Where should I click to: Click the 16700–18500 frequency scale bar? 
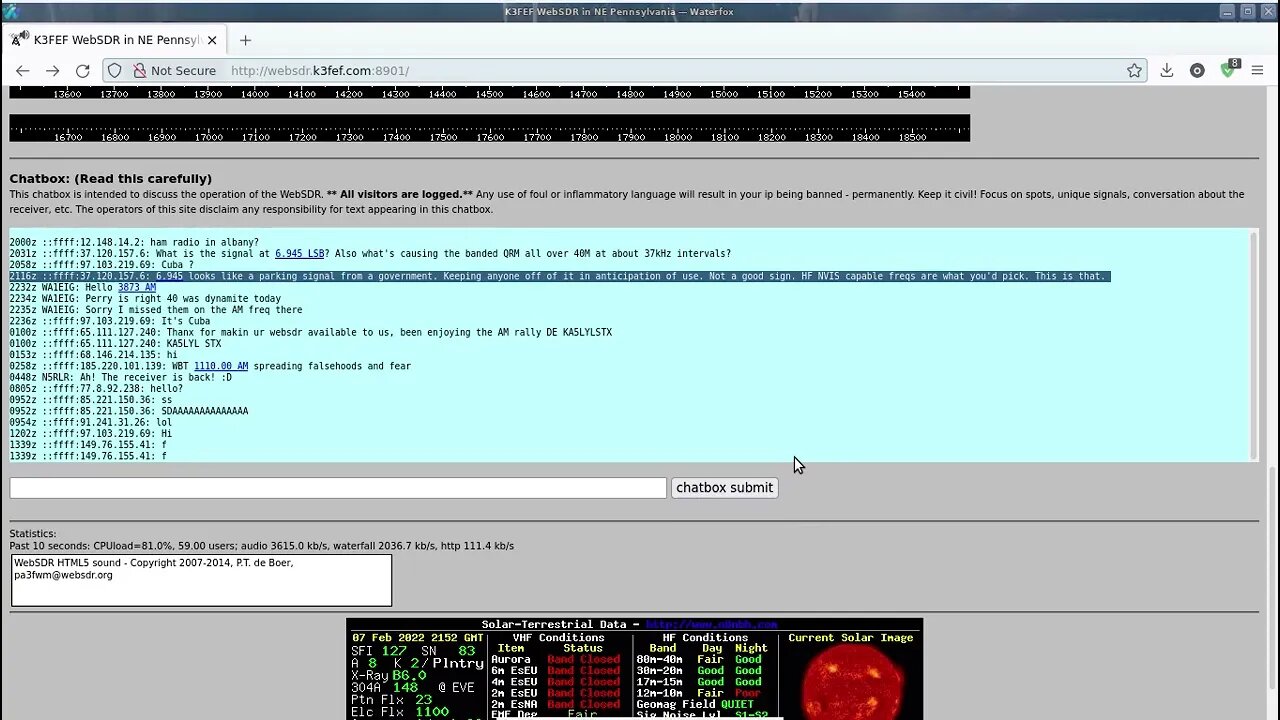point(490,129)
